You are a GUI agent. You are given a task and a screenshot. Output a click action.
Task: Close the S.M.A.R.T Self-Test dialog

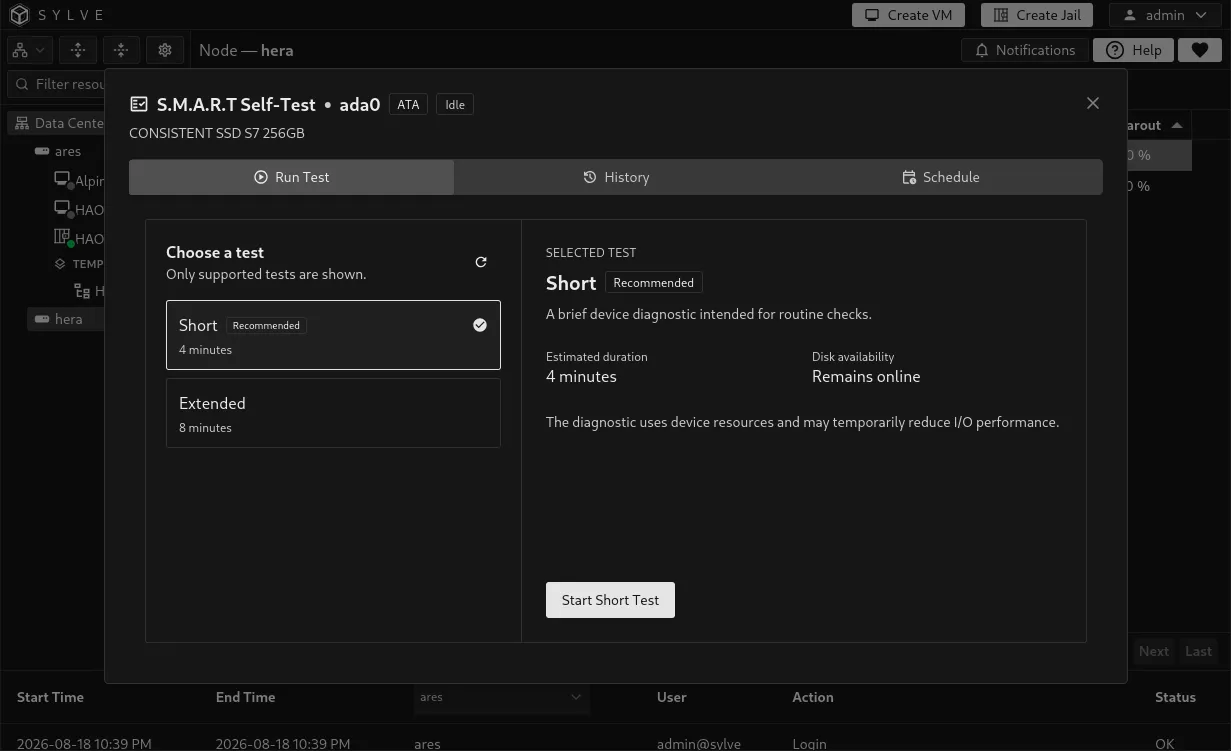tap(1093, 103)
